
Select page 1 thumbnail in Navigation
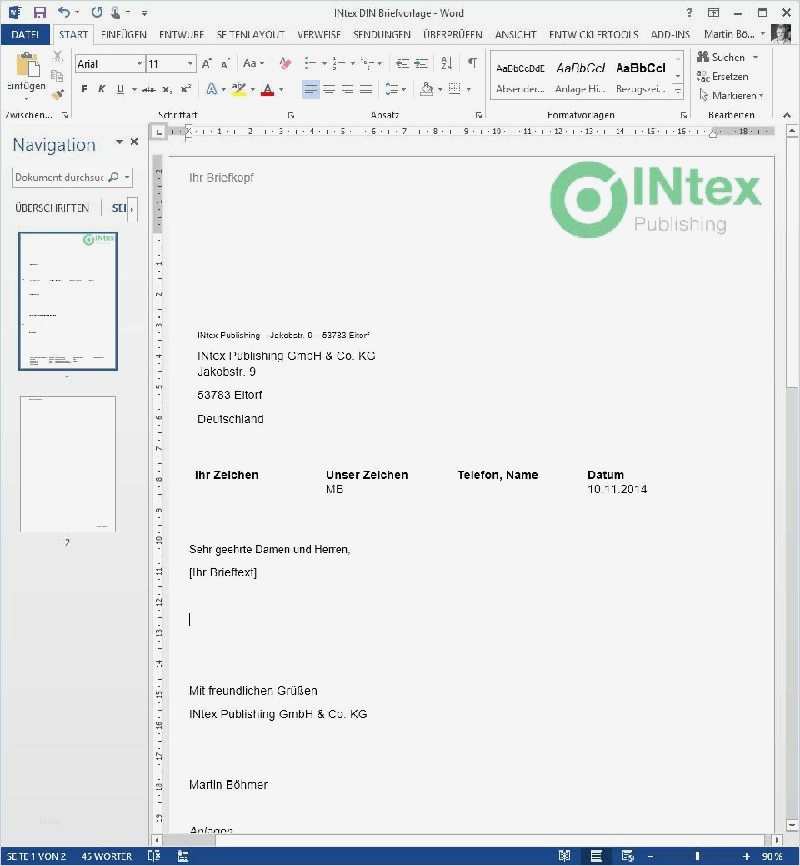click(x=68, y=301)
